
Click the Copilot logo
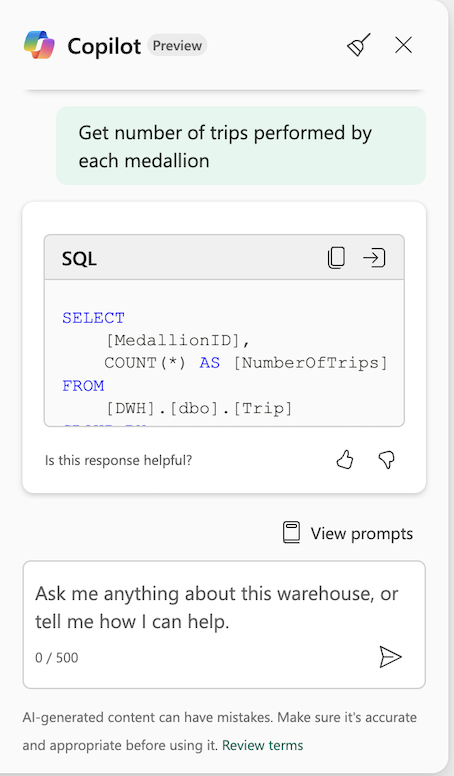39,45
